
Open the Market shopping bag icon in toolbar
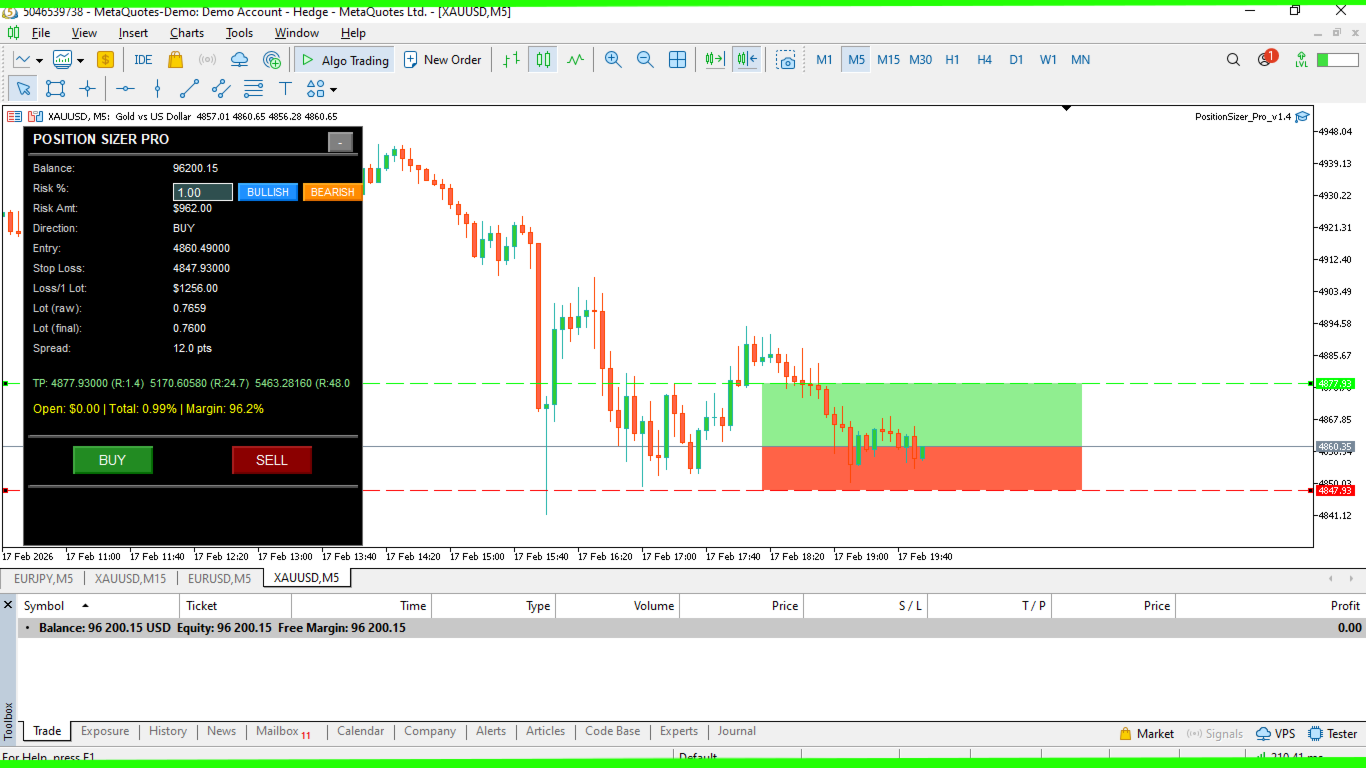pos(176,60)
